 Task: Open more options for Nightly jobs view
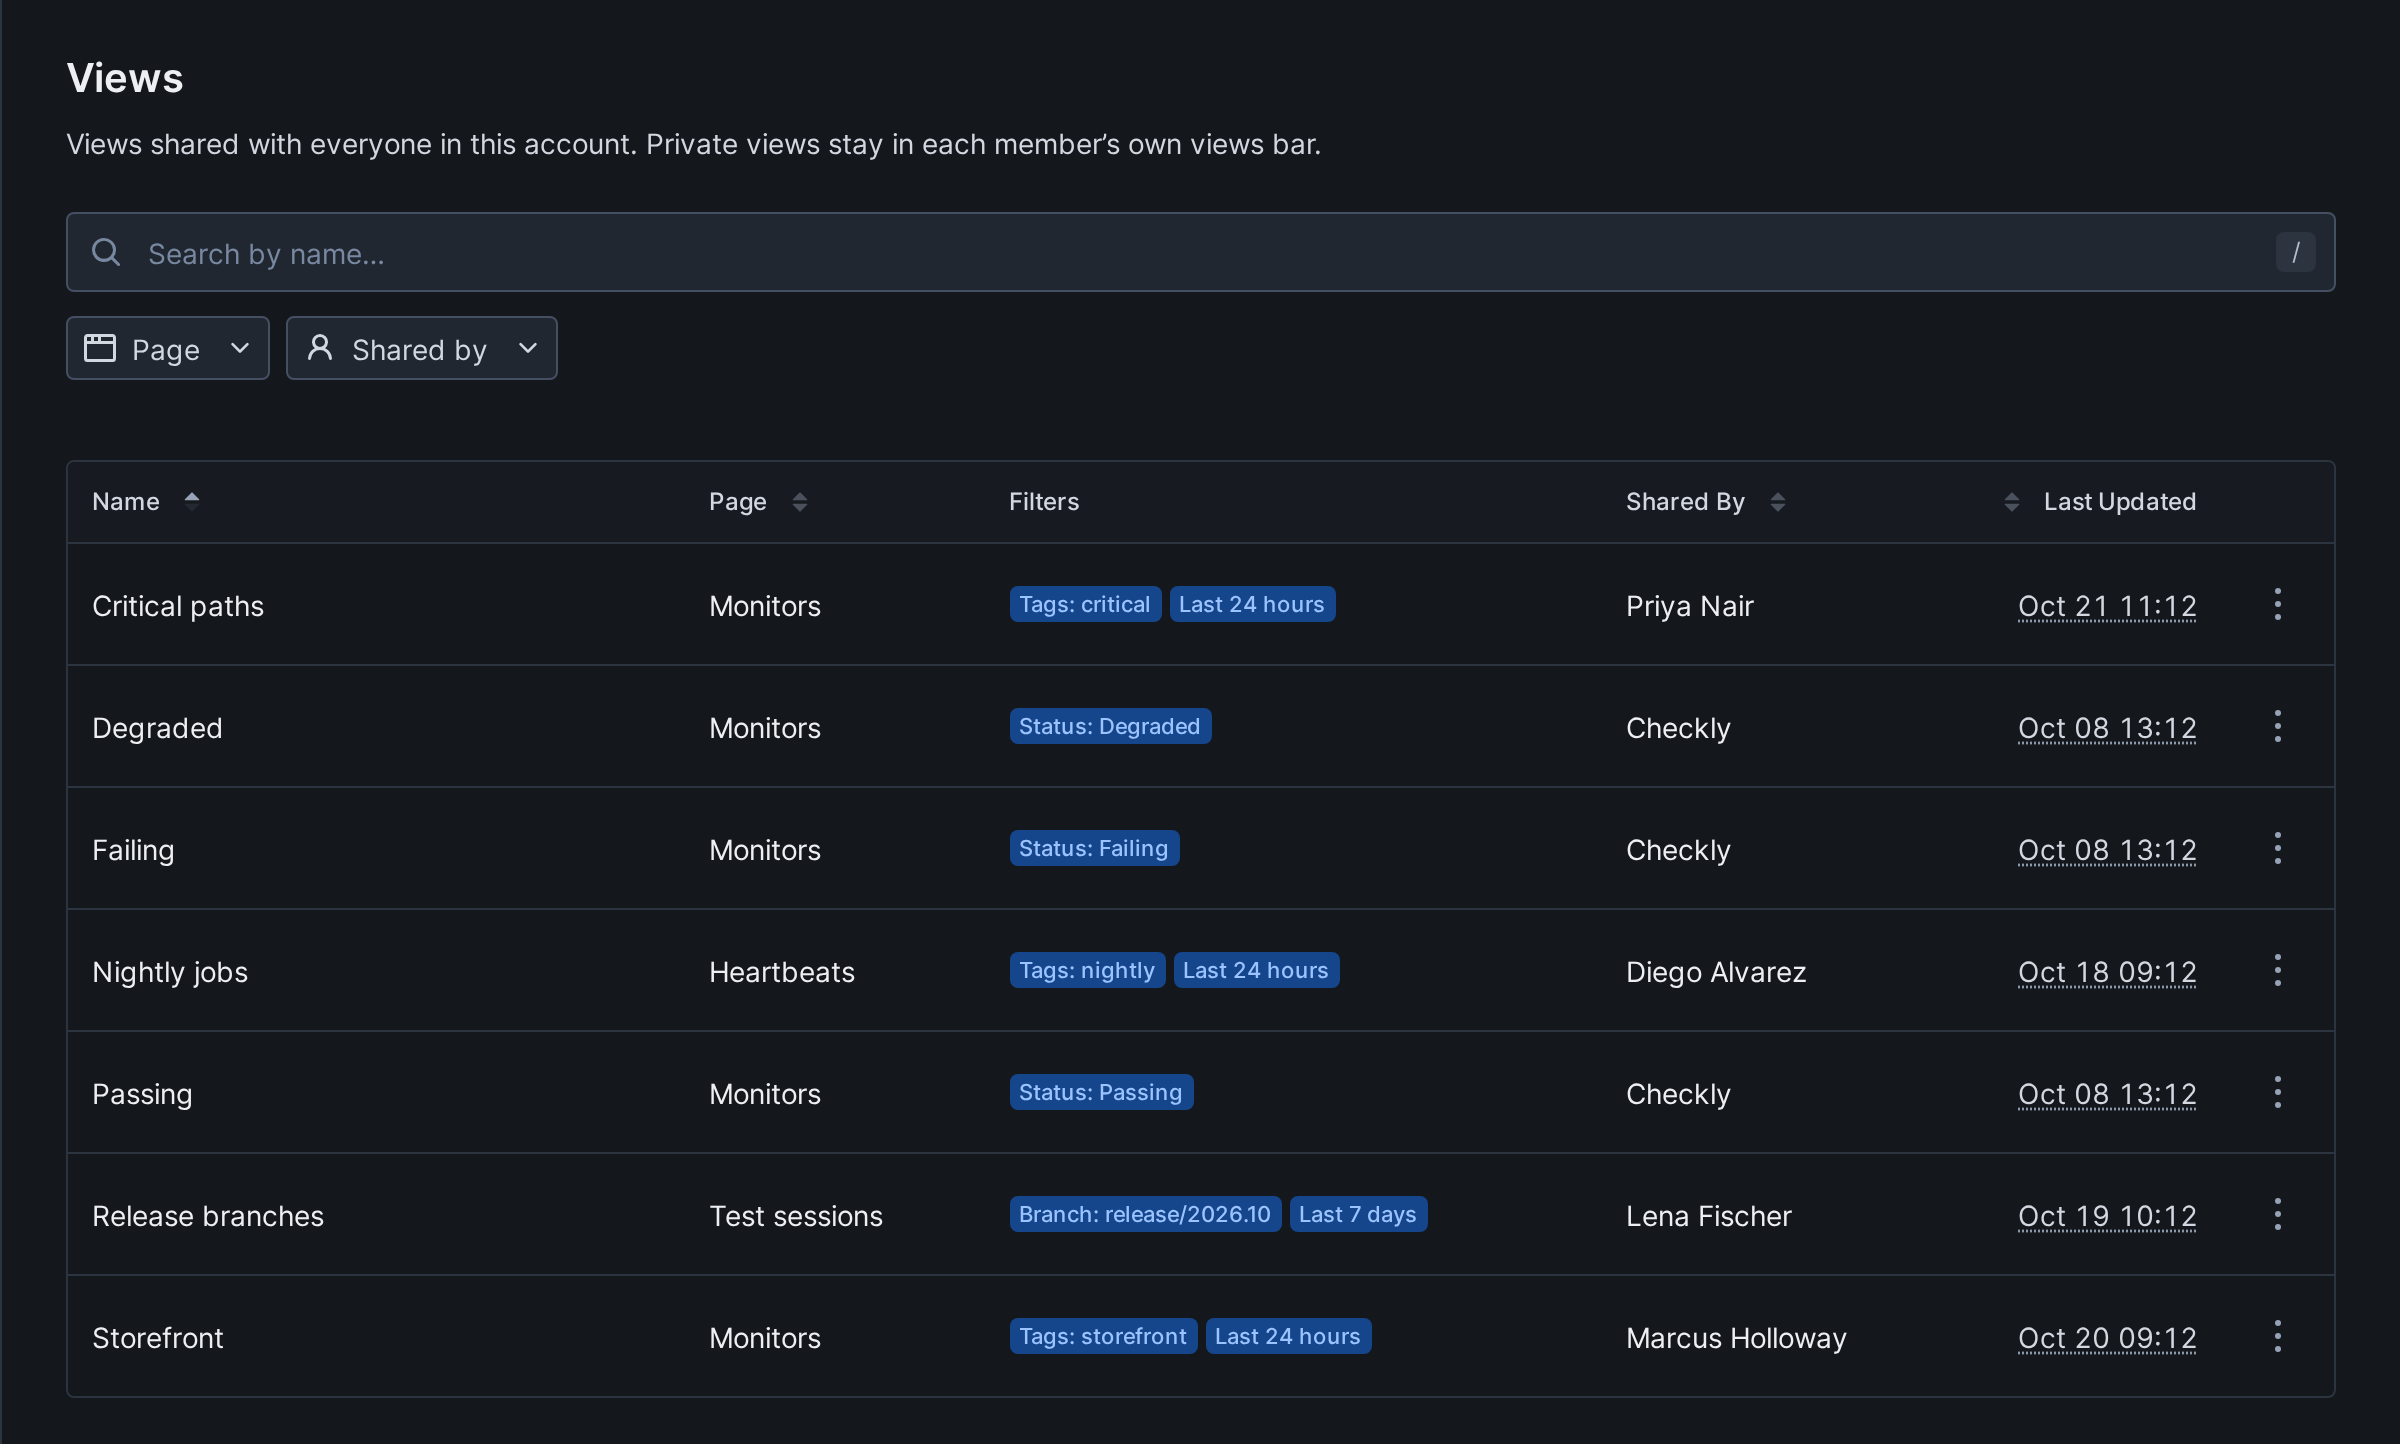[2278, 970]
